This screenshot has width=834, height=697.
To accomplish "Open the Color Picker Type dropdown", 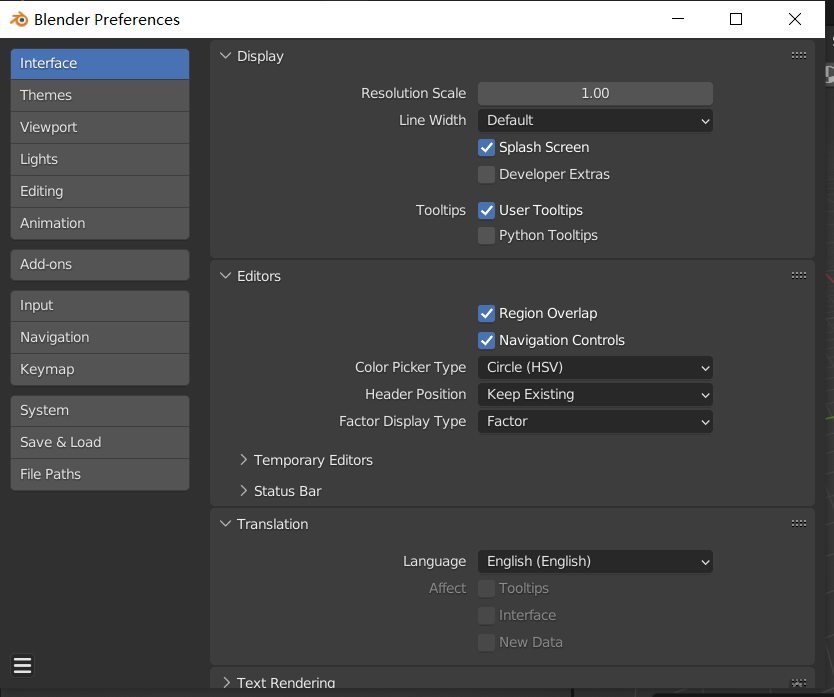I will (x=595, y=367).
